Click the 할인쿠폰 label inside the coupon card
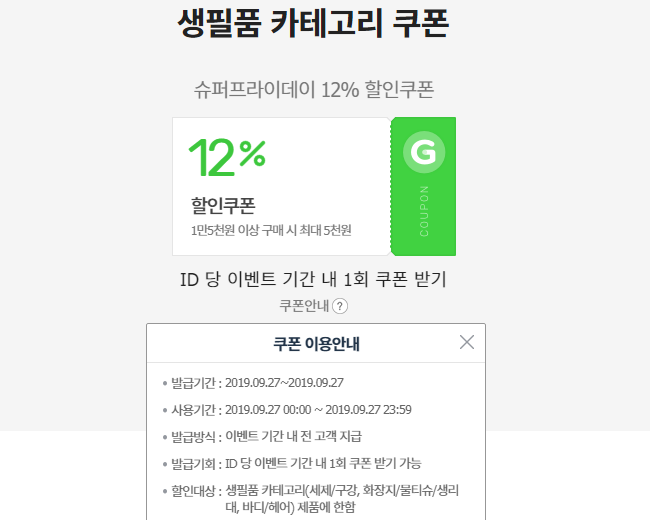This screenshot has width=650, height=520. (223, 206)
